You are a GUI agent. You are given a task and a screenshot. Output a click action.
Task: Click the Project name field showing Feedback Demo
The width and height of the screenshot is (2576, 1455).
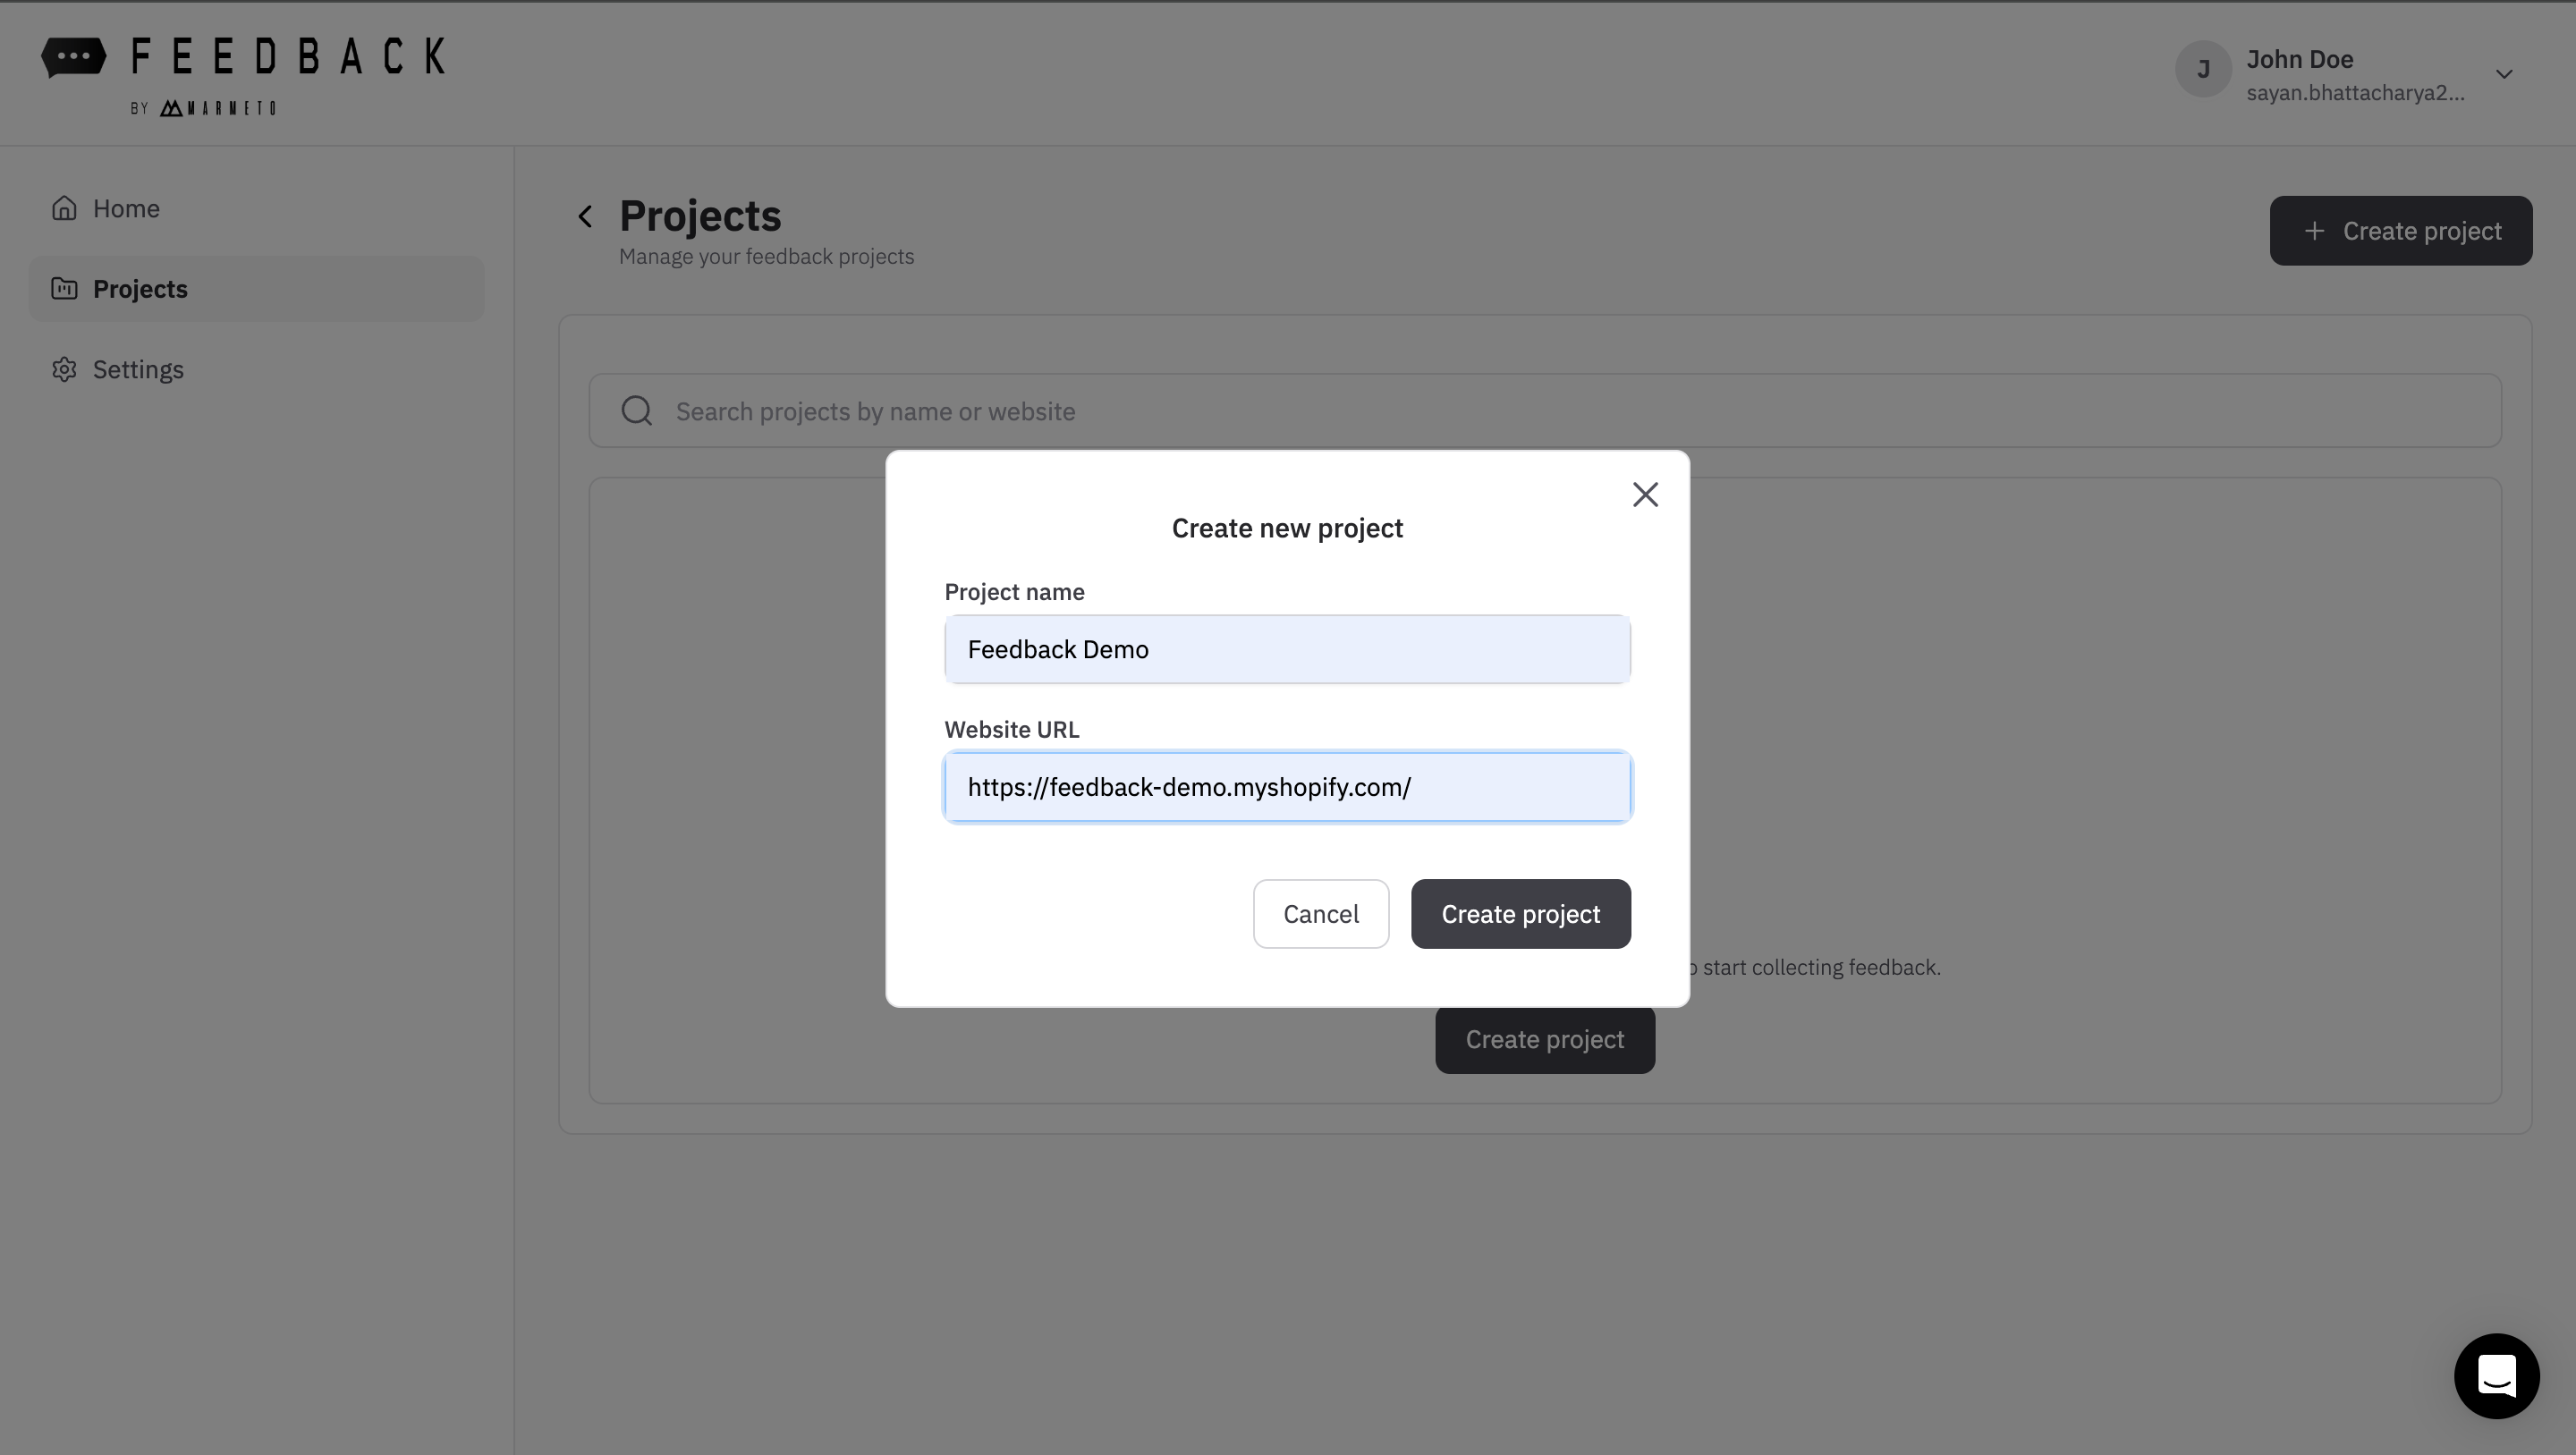pyautogui.click(x=1287, y=649)
